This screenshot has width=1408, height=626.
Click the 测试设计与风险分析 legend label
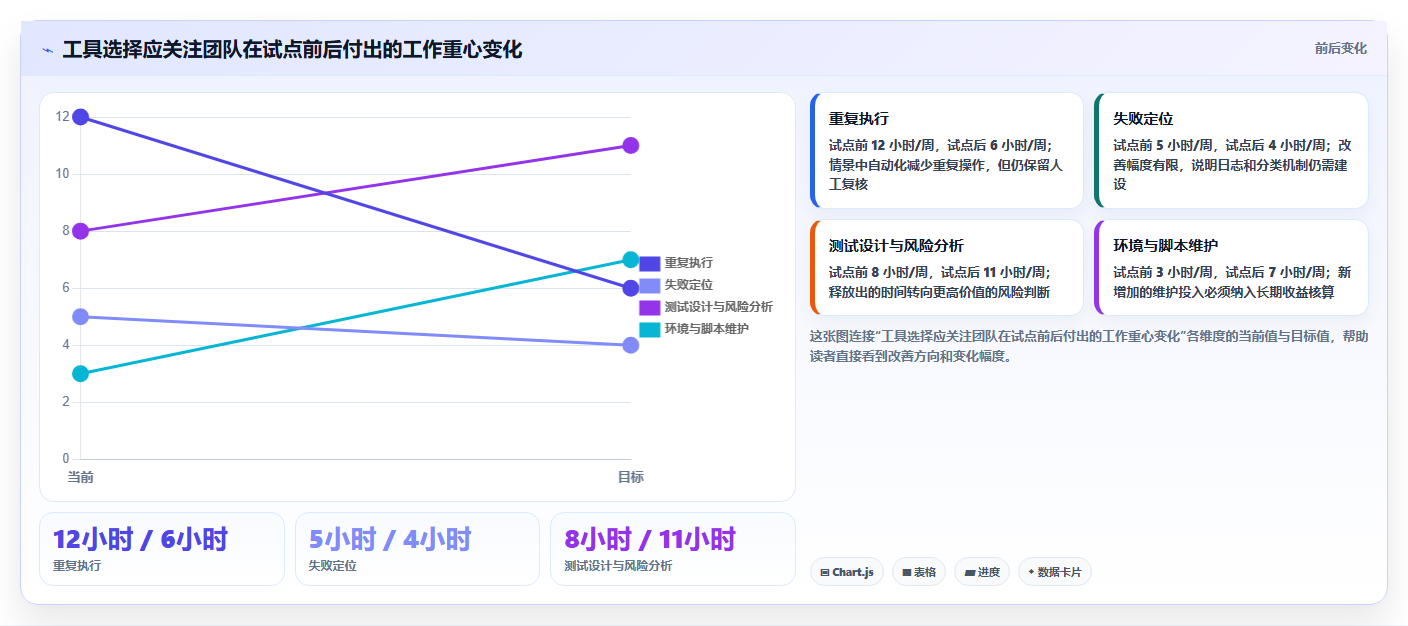click(x=719, y=307)
